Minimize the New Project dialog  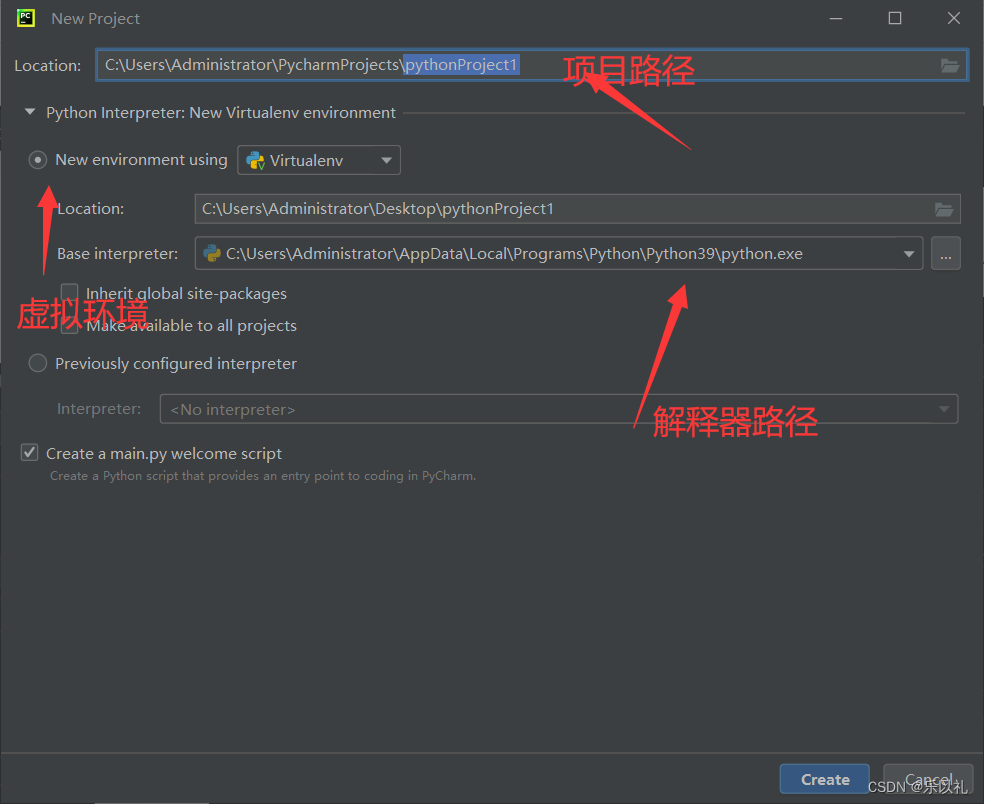point(836,19)
